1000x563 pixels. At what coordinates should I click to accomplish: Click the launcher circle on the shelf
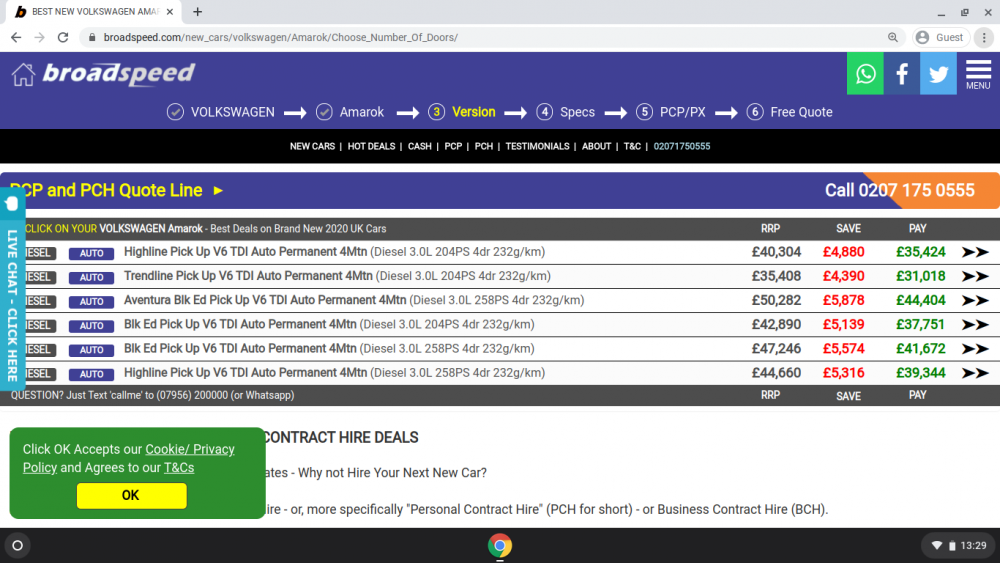click(x=18, y=546)
